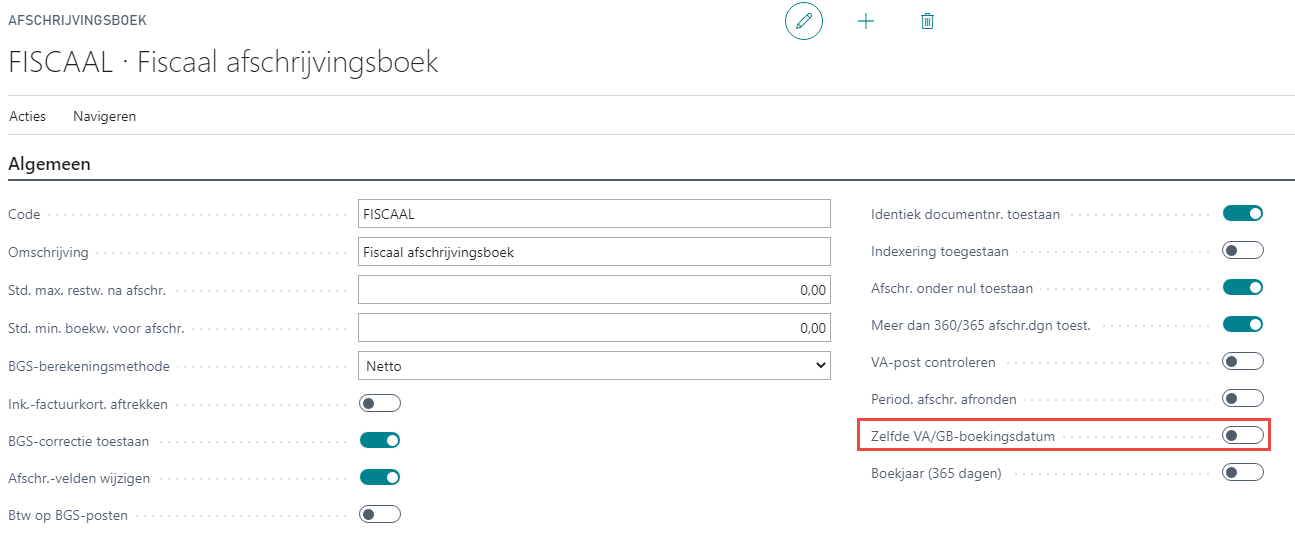
Task: Open the BGS-berekeningsmethode dropdown
Action: tap(594, 366)
